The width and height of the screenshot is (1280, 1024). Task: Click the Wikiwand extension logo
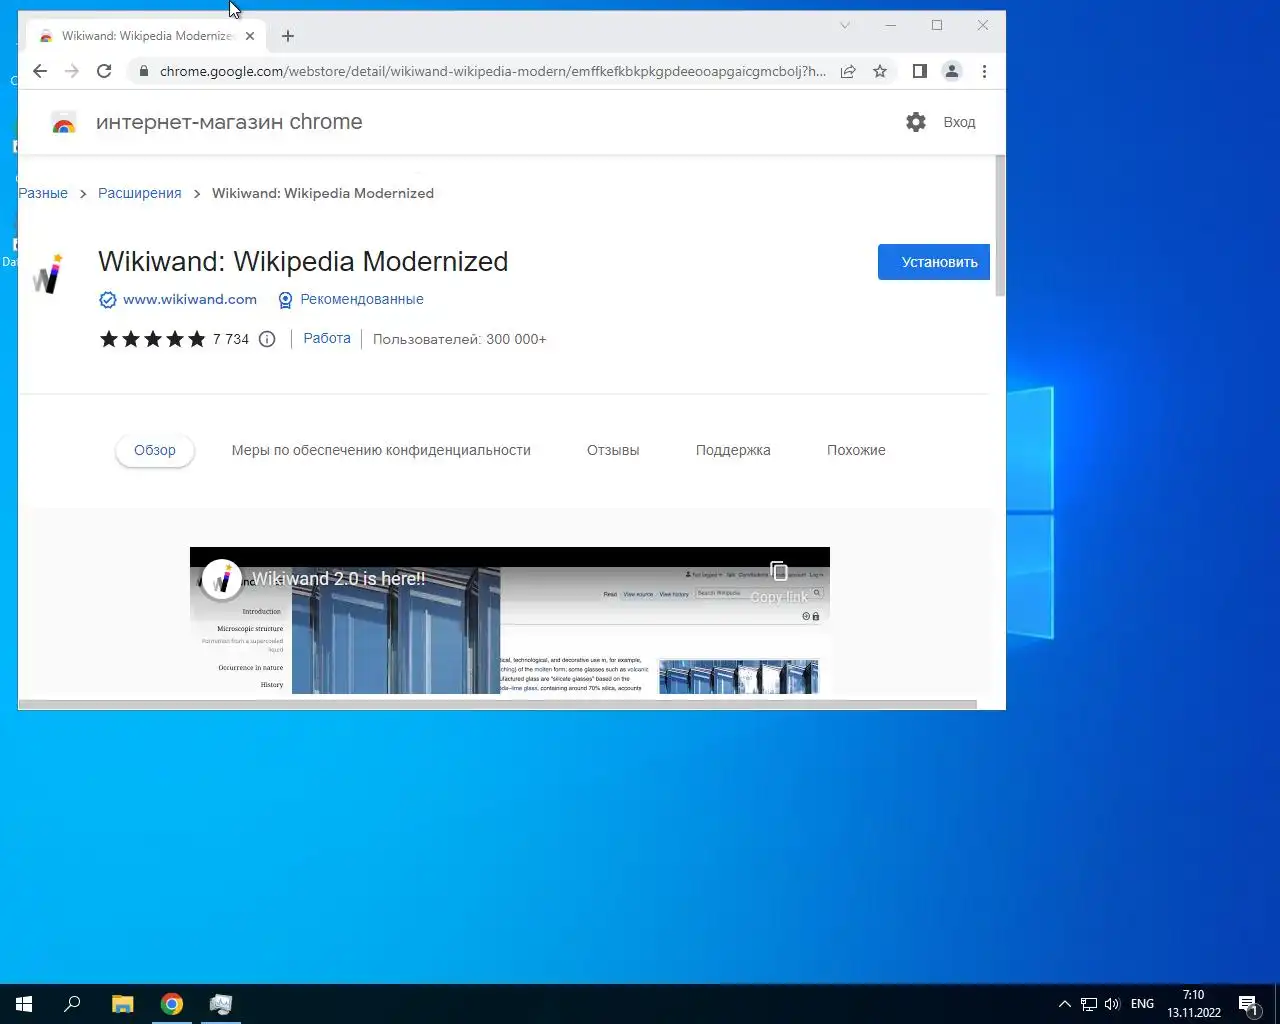pos(47,273)
